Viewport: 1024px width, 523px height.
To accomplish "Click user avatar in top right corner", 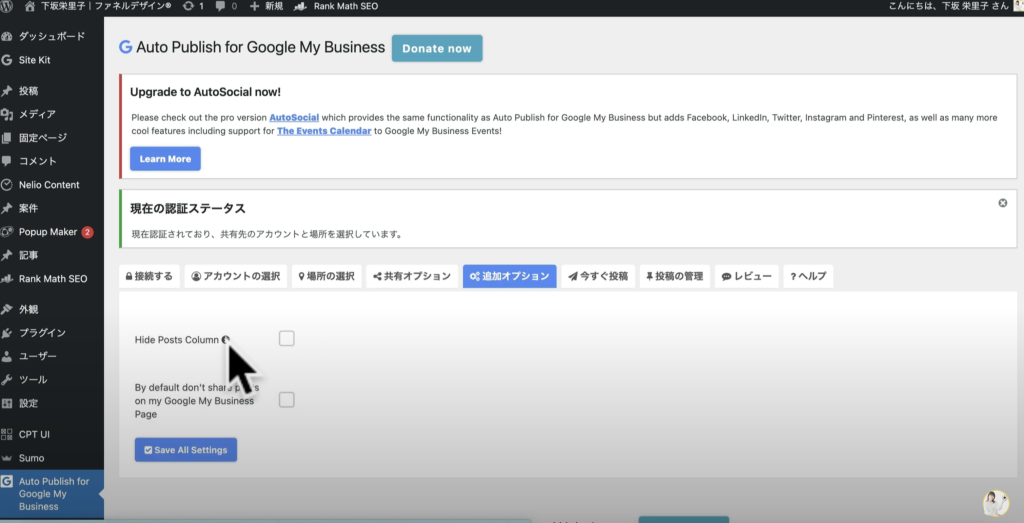I will coord(1017,6).
